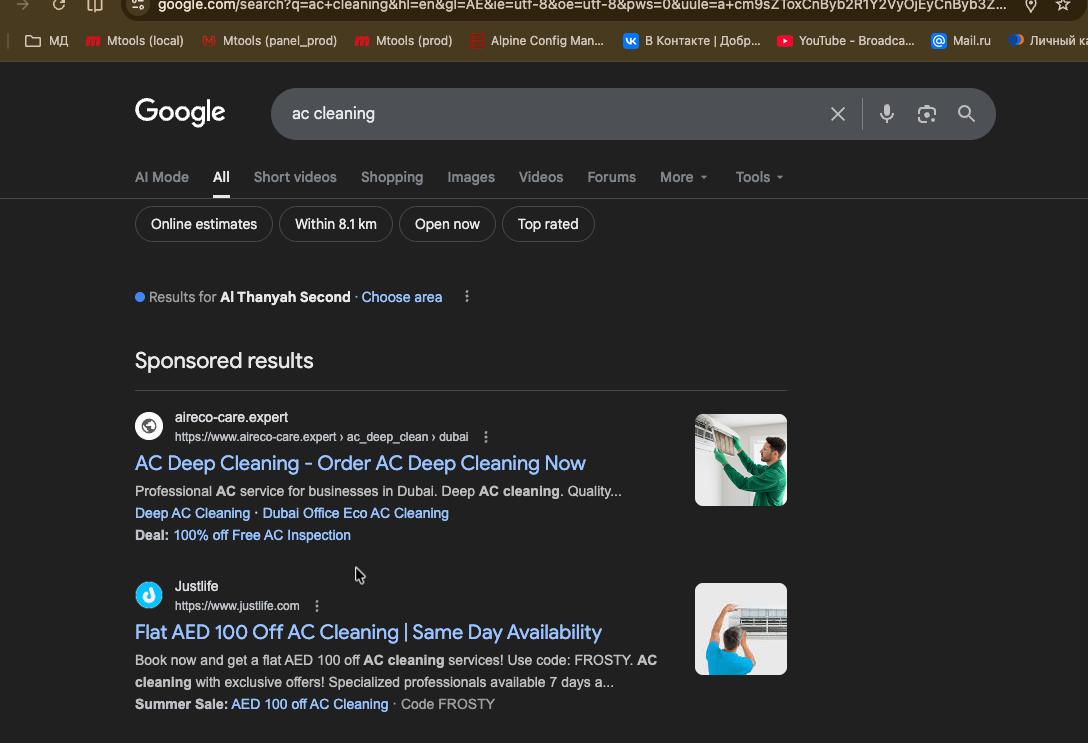
Task: Apply the Open now filter chip
Action: point(447,224)
